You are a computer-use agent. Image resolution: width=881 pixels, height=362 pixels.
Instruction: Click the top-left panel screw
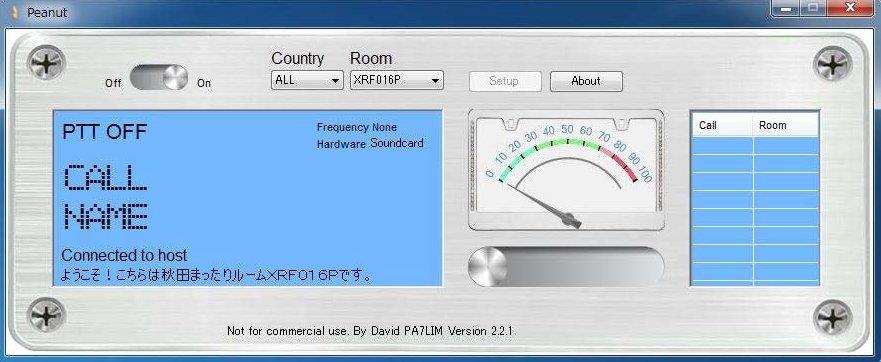(x=47, y=63)
